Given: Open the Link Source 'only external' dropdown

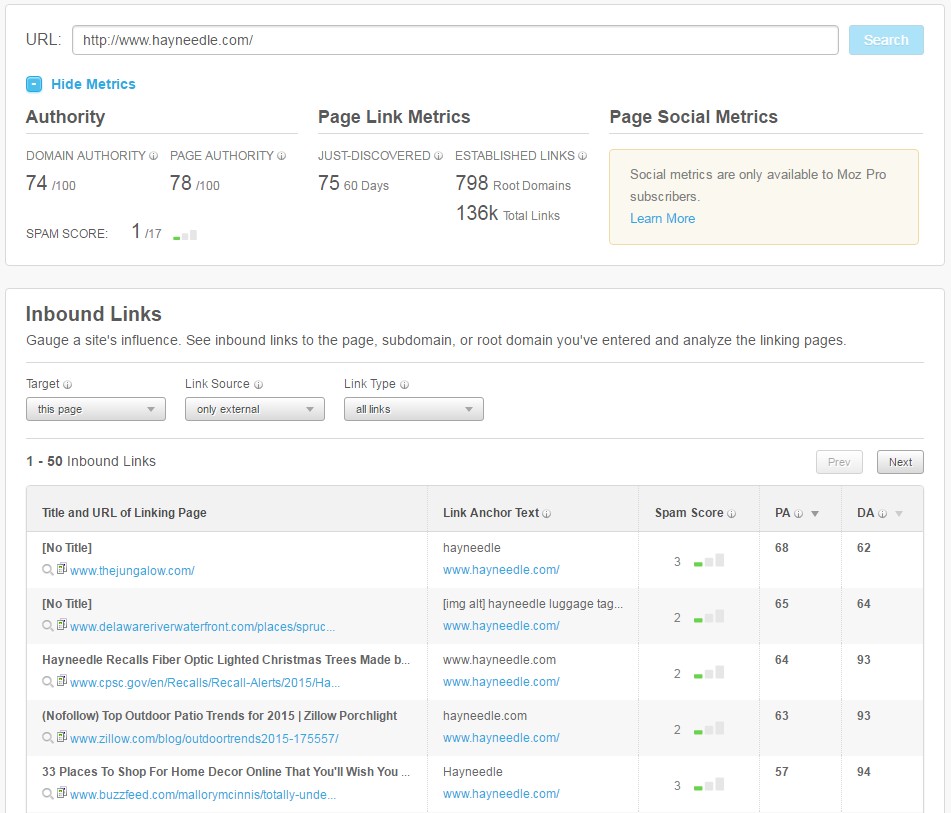Looking at the screenshot, I should pyautogui.click(x=254, y=409).
